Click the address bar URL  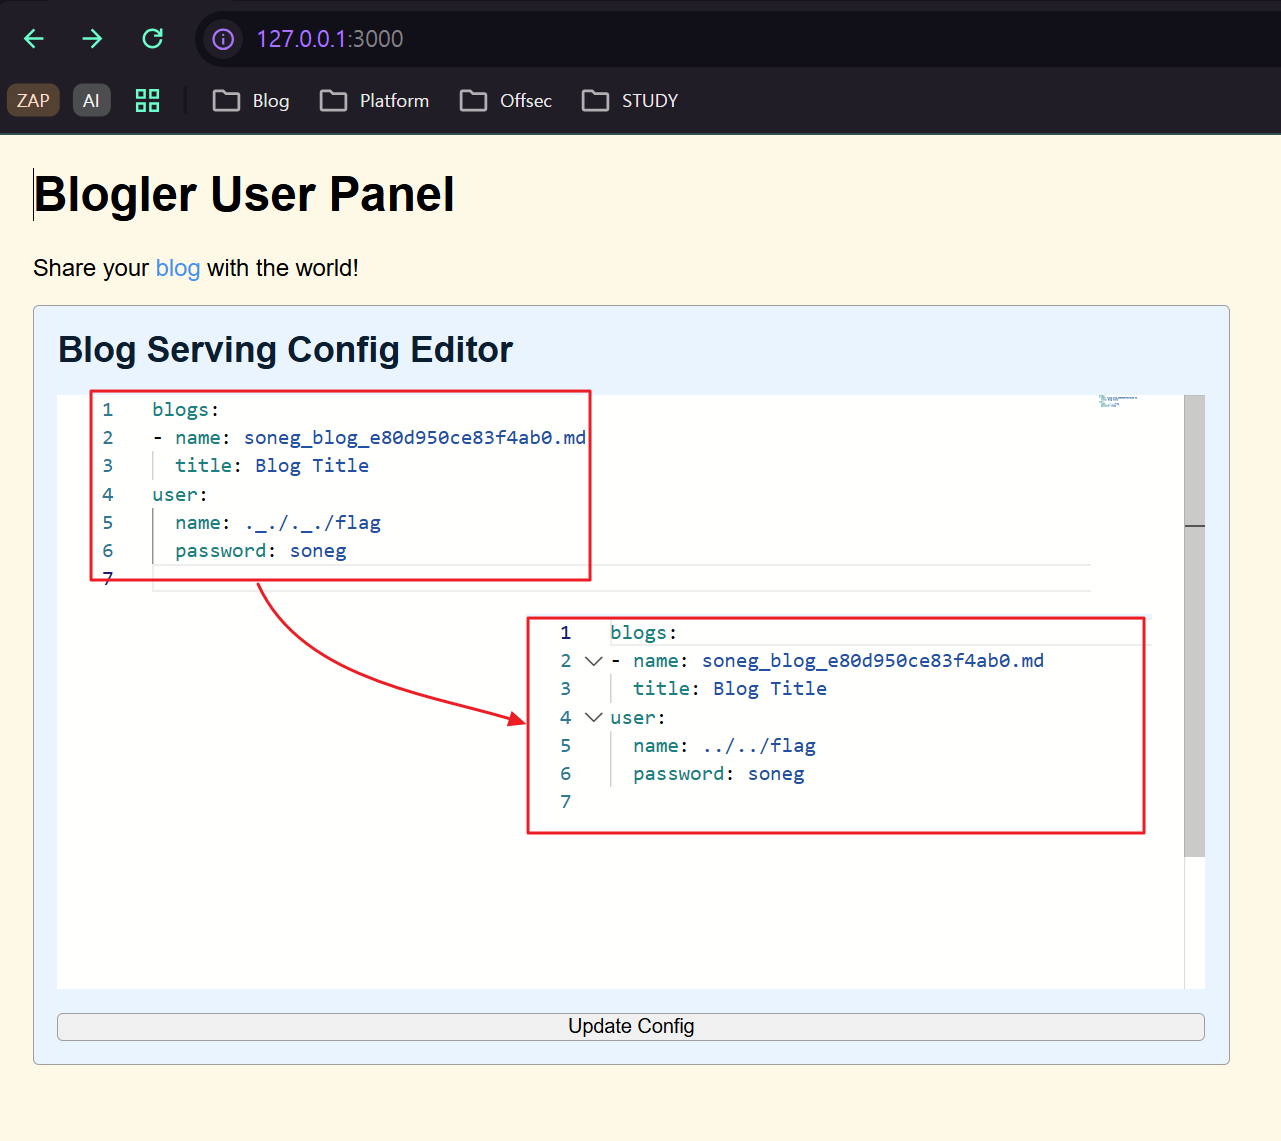coord(330,39)
